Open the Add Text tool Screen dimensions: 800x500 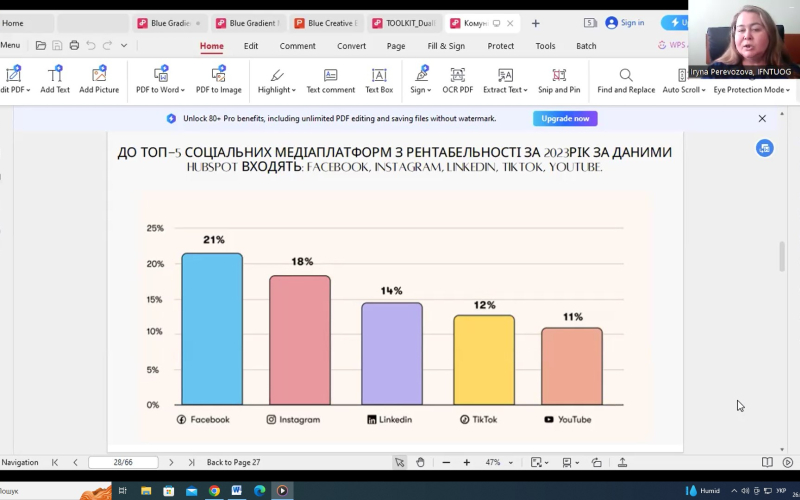pyautogui.click(x=55, y=80)
